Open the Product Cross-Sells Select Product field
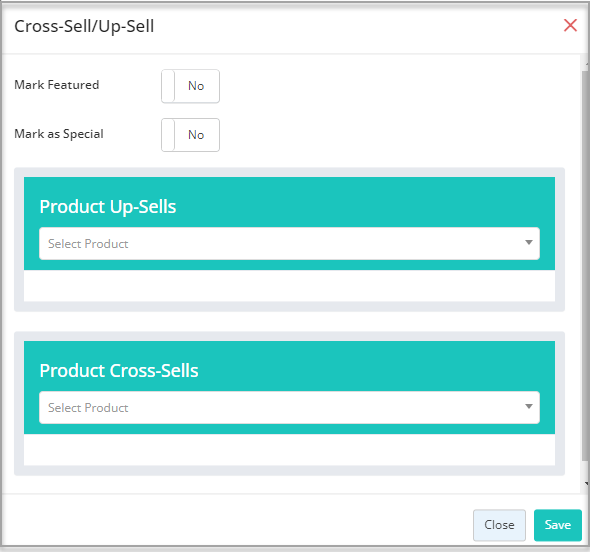The height and width of the screenshot is (552, 590). 289,408
